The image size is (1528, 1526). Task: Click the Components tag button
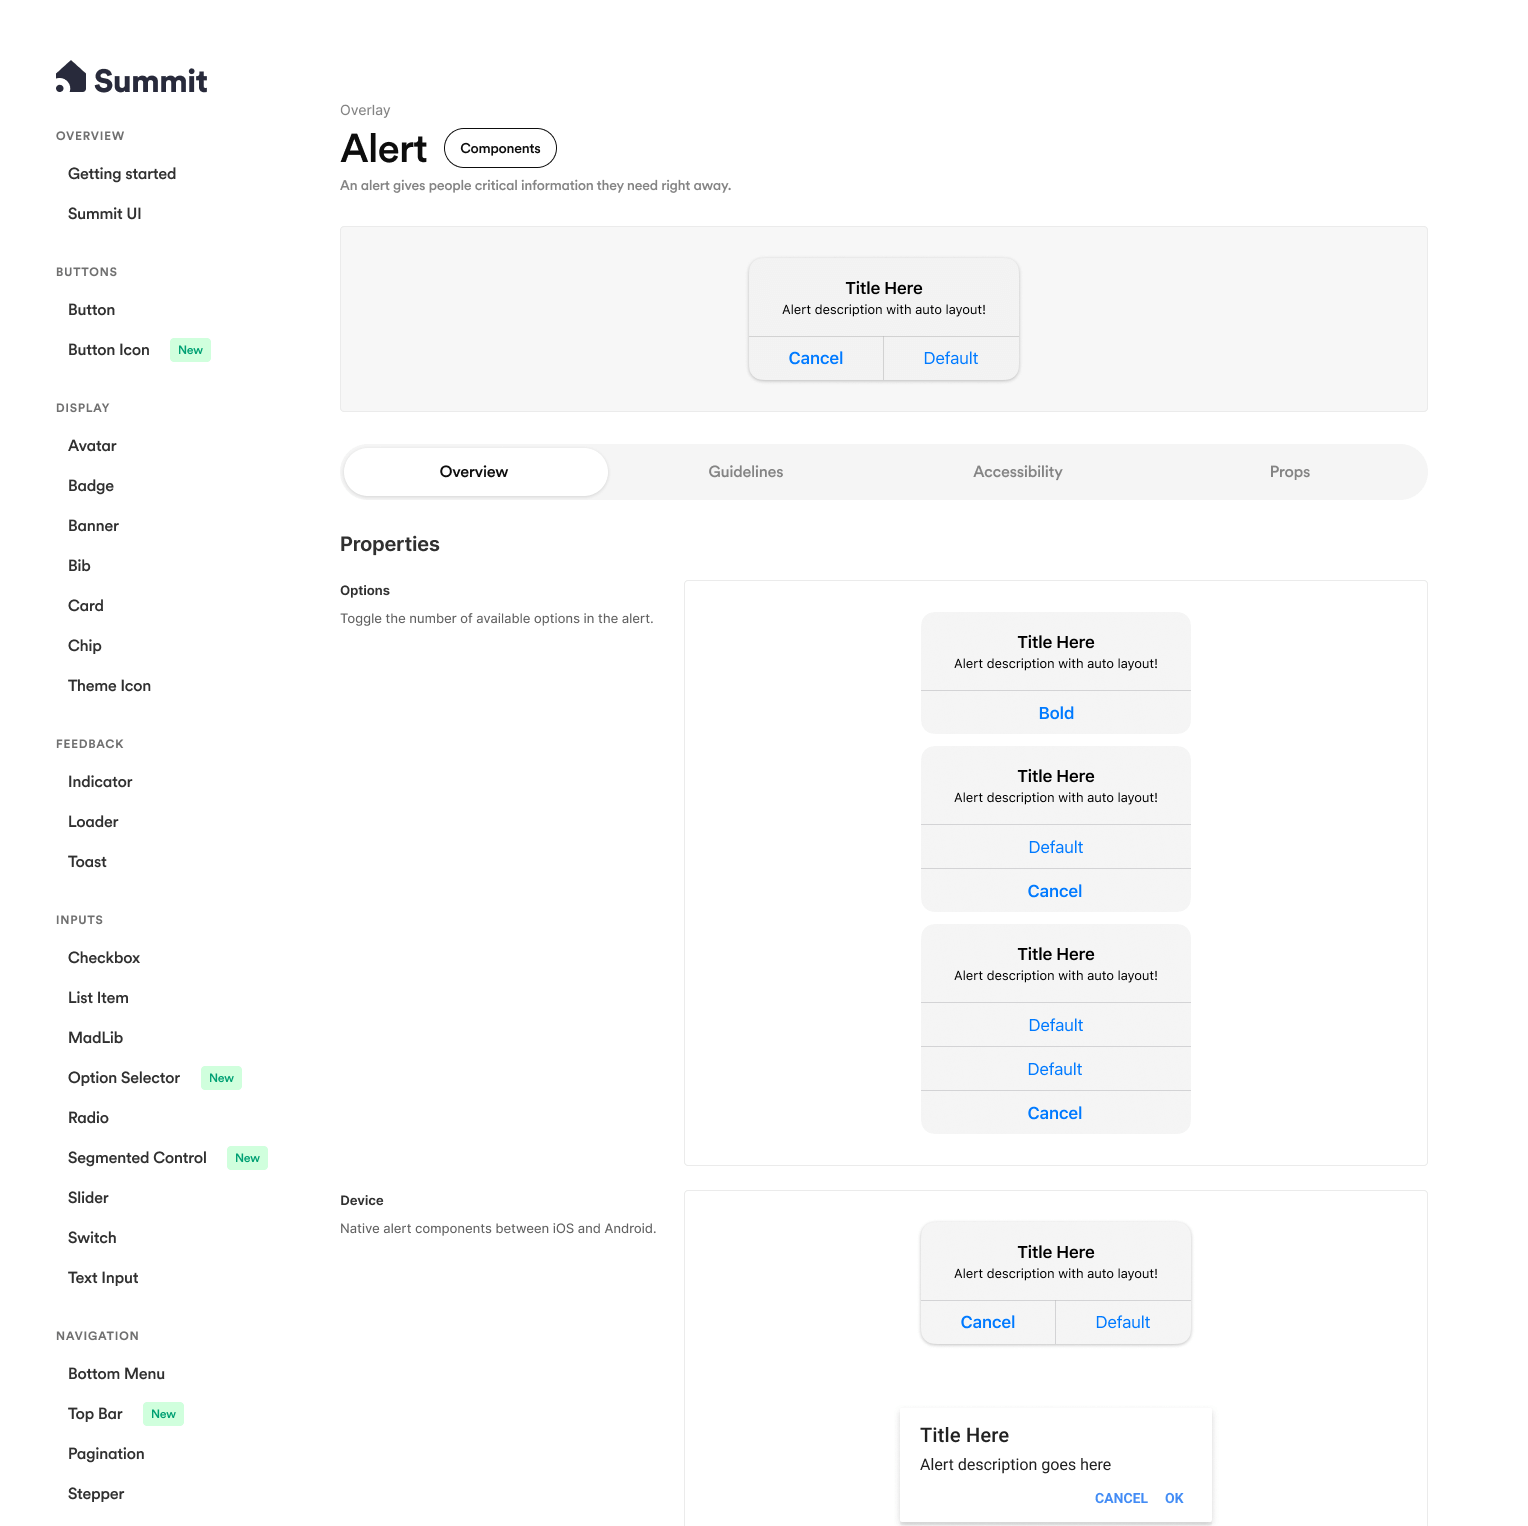[x=500, y=148]
